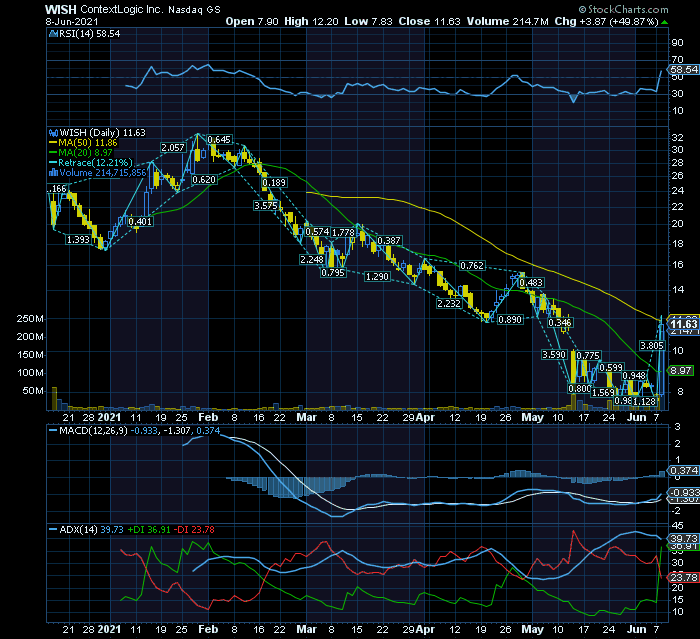The width and height of the screenshot is (700, 639).
Task: Click the 0.890 retracement label
Action: 510,320
